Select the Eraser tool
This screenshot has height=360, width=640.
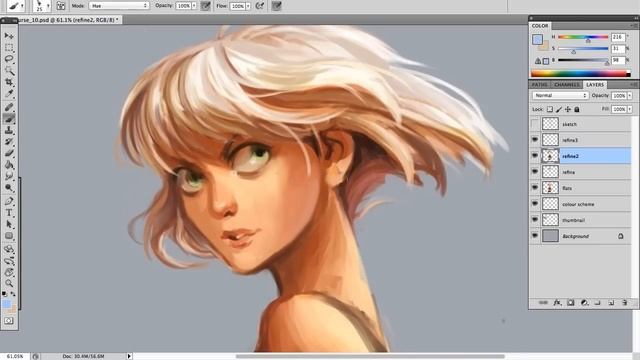tap(9, 153)
